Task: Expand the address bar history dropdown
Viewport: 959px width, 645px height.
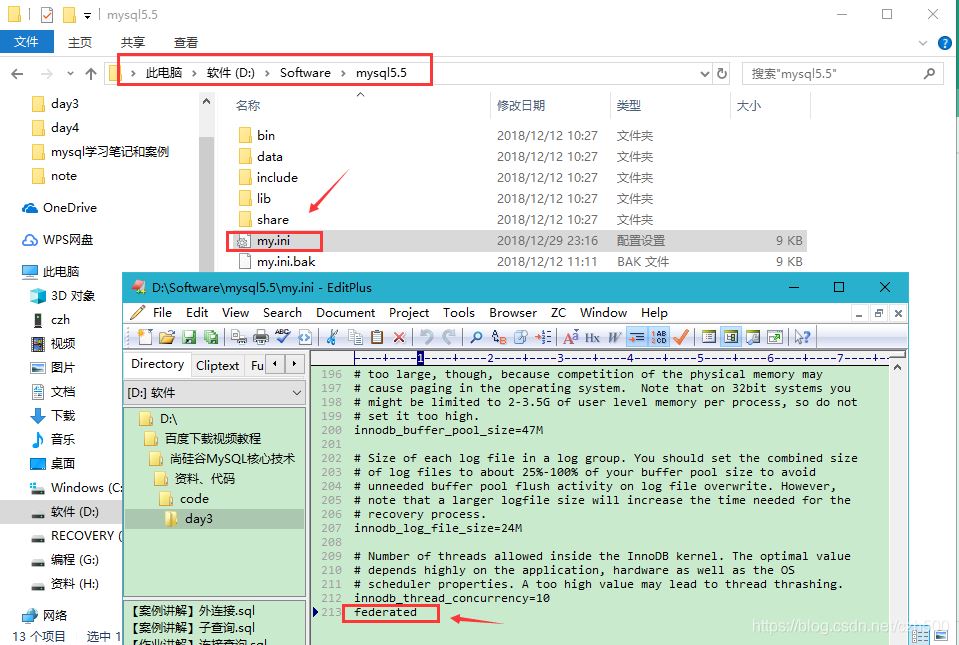Action: pos(704,73)
